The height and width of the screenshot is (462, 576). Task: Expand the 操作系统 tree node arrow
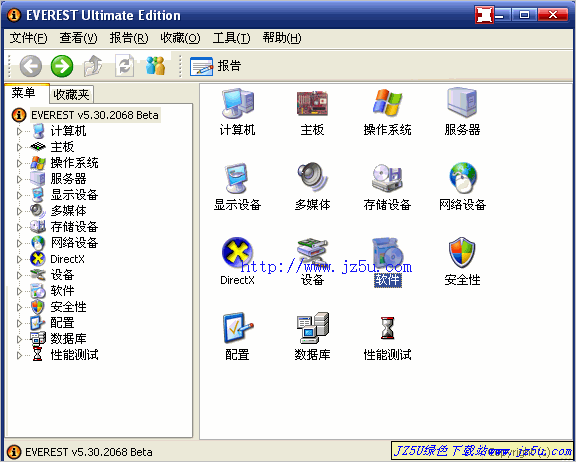tap(19, 163)
